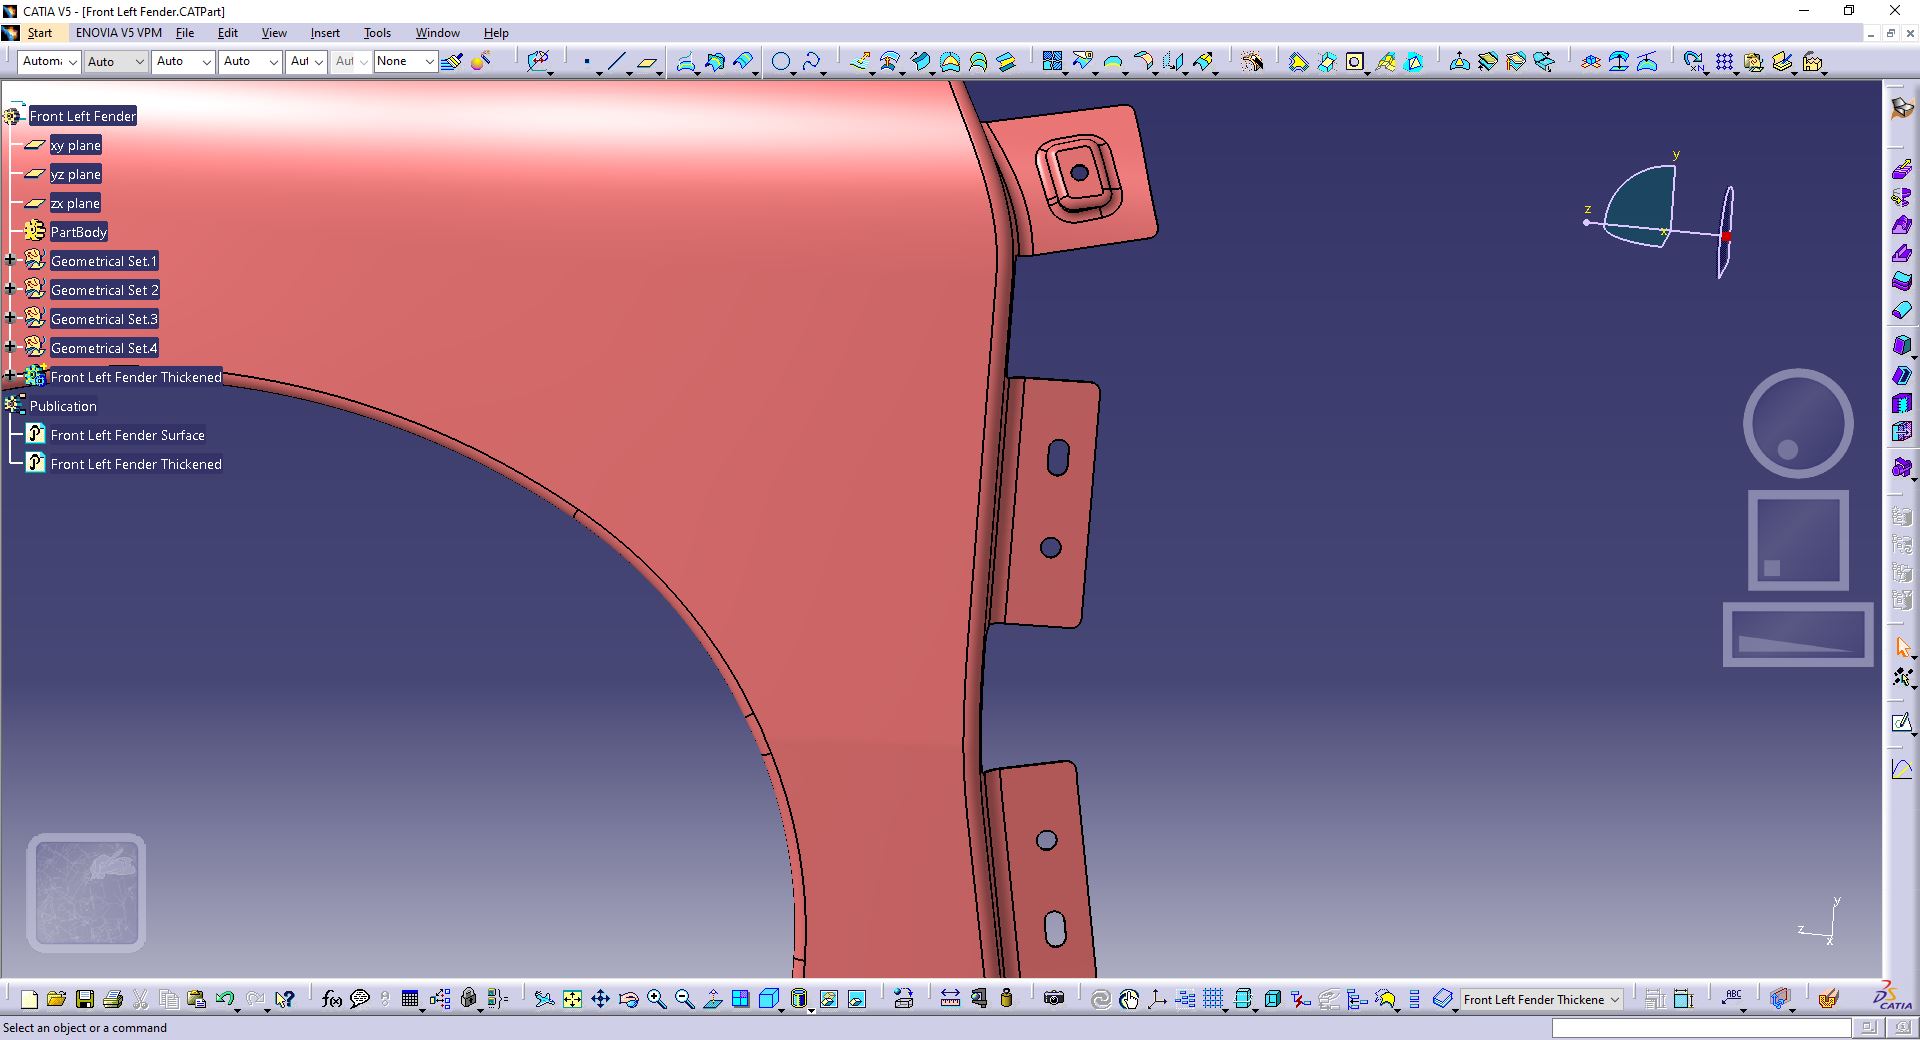Toggle the Work on Support grid icon
Image resolution: width=1920 pixels, height=1040 pixels.
(1213, 999)
